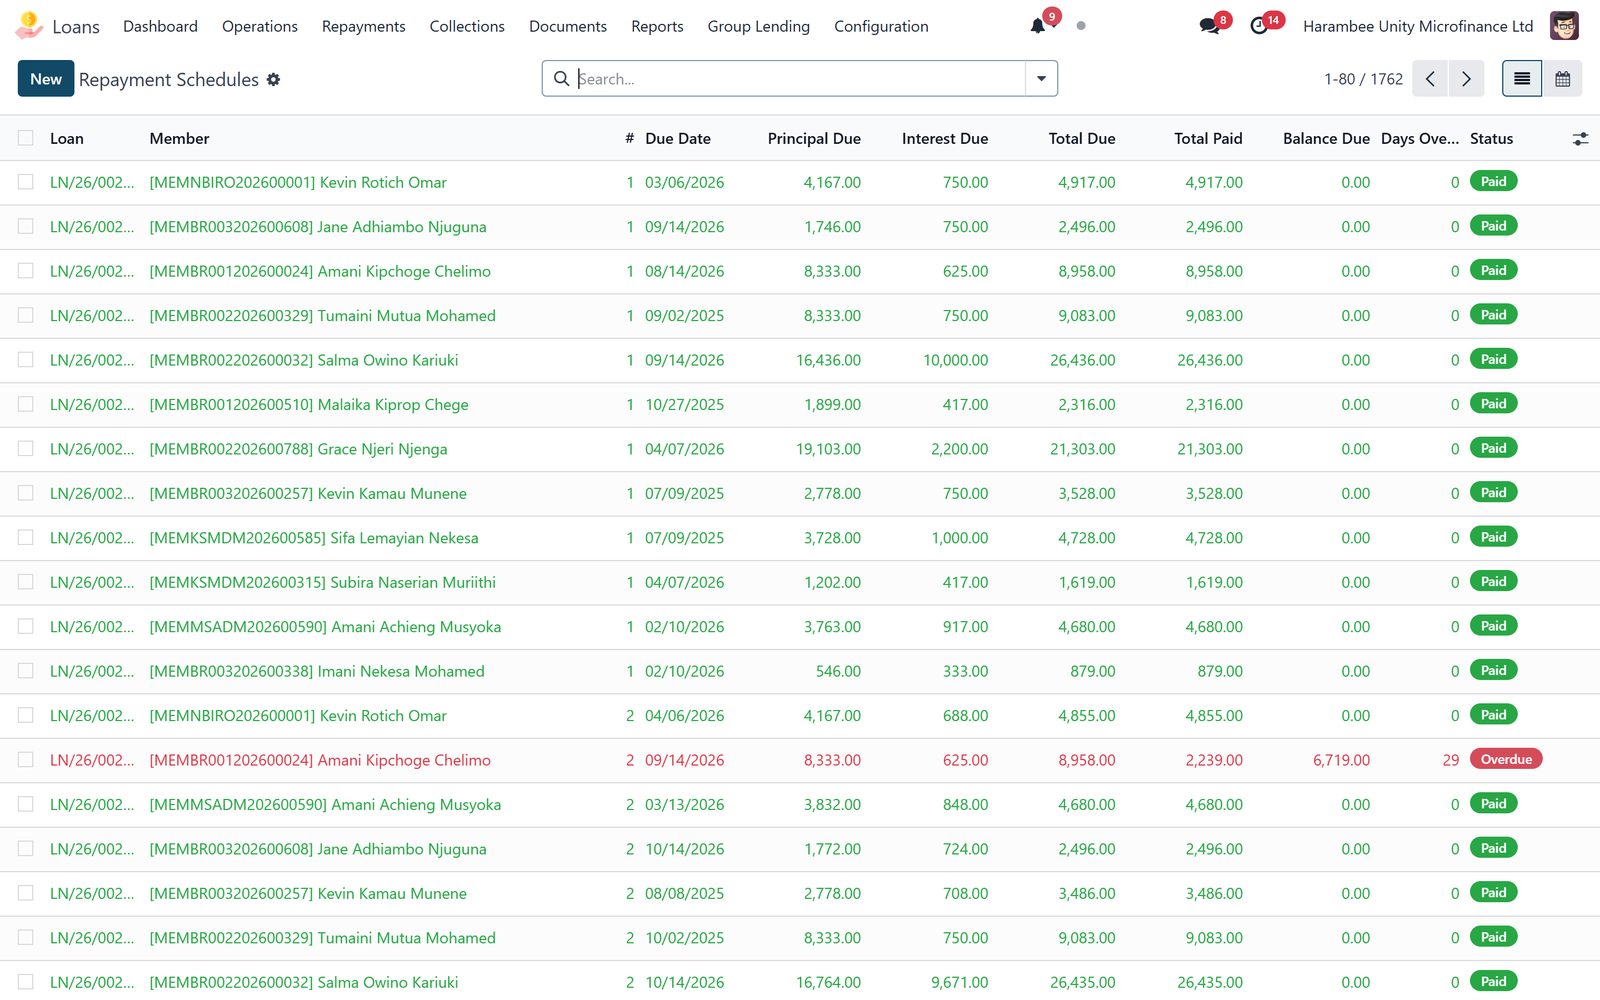Check the row for Kevin Rotich Omar 03/06/2026
Viewport: 1600px width, 1000px height.
pos(26,182)
